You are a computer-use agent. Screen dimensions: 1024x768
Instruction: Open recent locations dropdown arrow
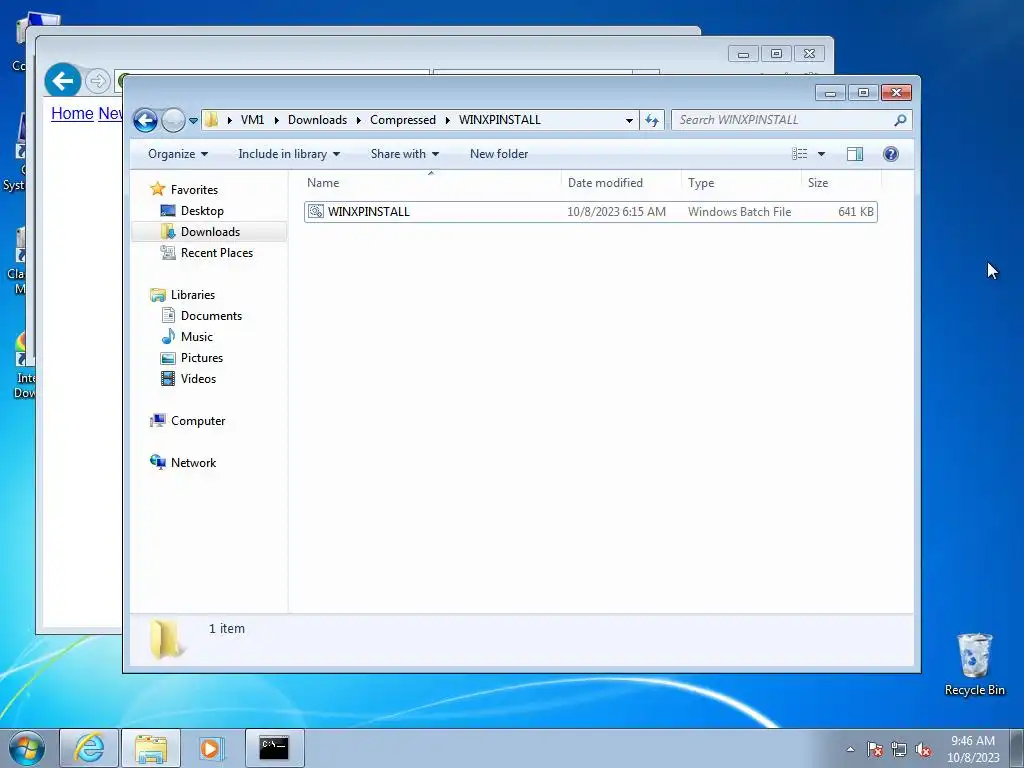(193, 120)
